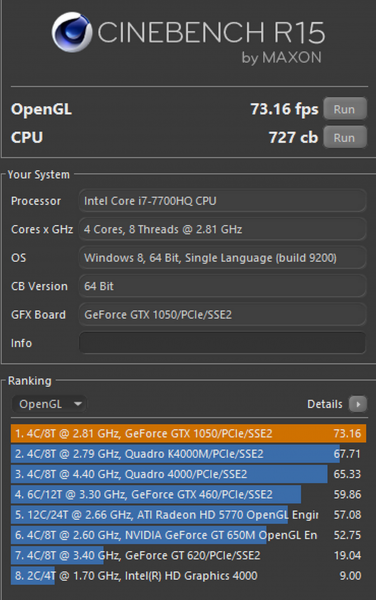Click the GFX Board GeForce GTX 1050 field
376x600 pixels.
tap(222, 315)
